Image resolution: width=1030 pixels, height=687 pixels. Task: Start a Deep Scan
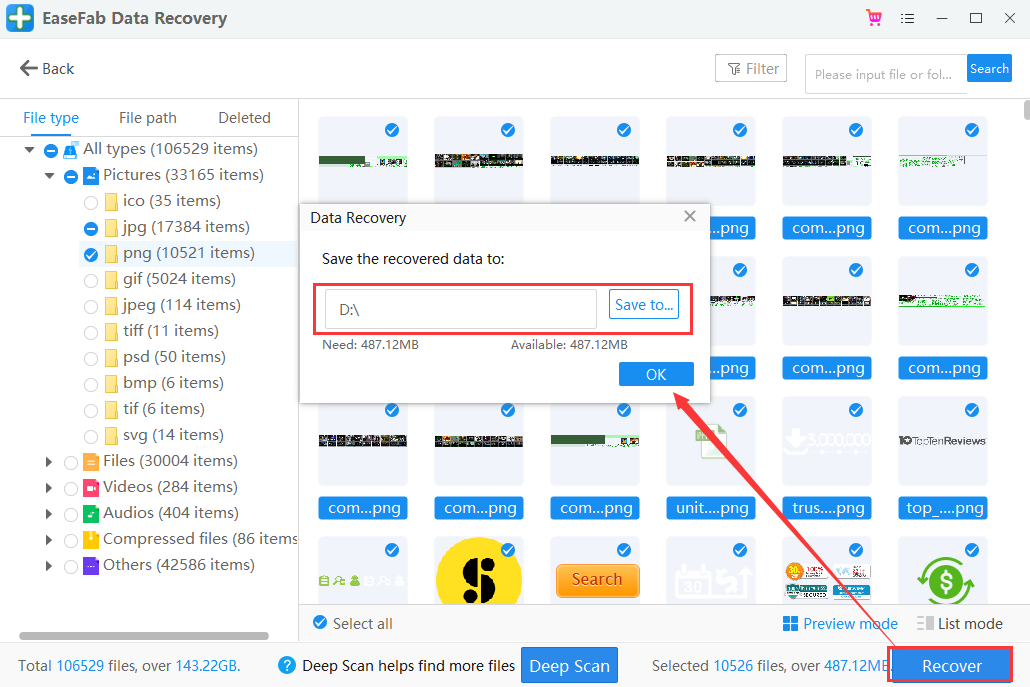pos(570,665)
